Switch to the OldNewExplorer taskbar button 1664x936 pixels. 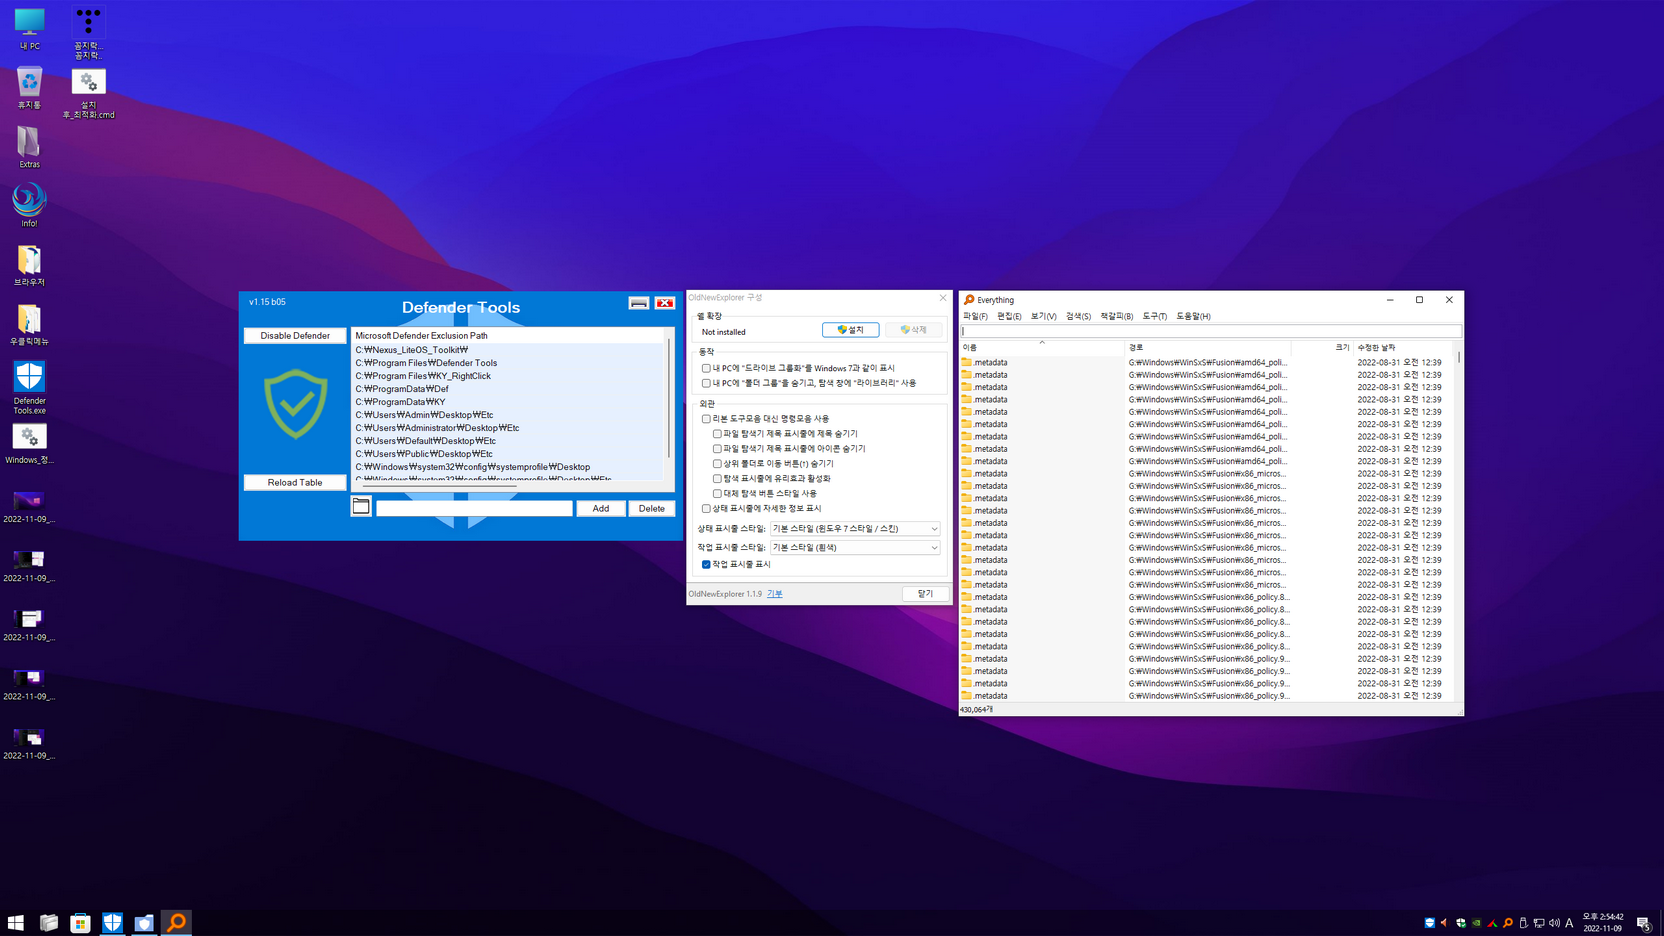(x=144, y=922)
